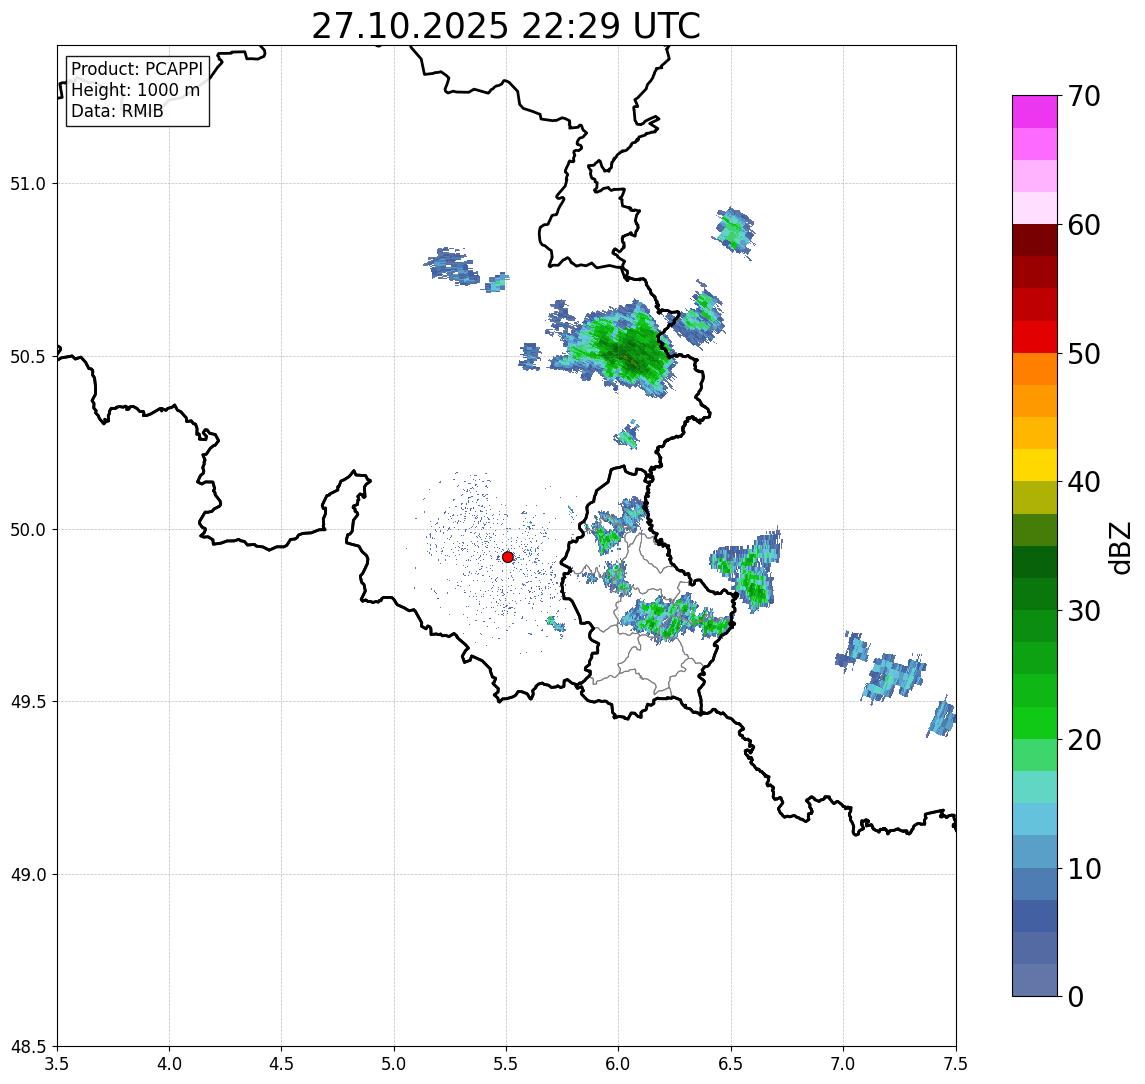Click the colorbar tick label '60'
1145x1084 pixels.
pos(1084,226)
